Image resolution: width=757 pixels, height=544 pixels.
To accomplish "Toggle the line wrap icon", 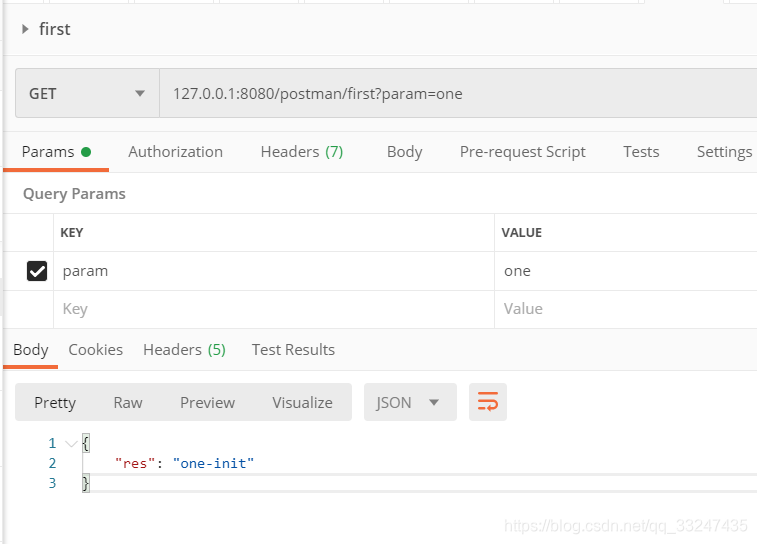I will [488, 402].
